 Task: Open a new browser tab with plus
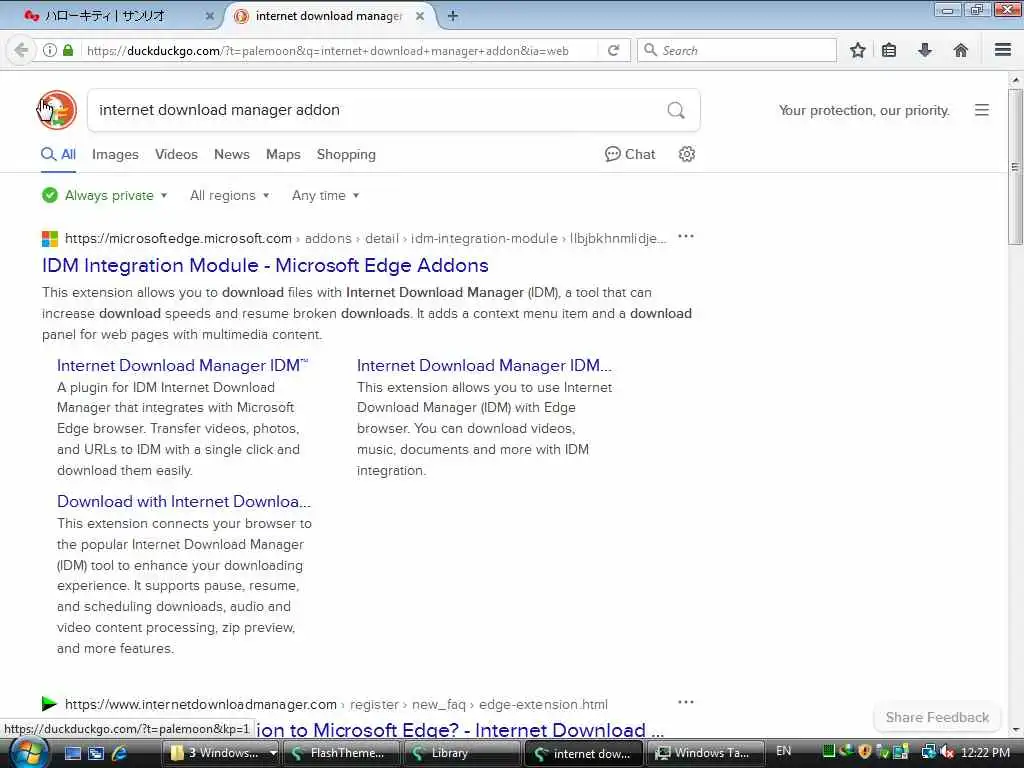(x=453, y=16)
